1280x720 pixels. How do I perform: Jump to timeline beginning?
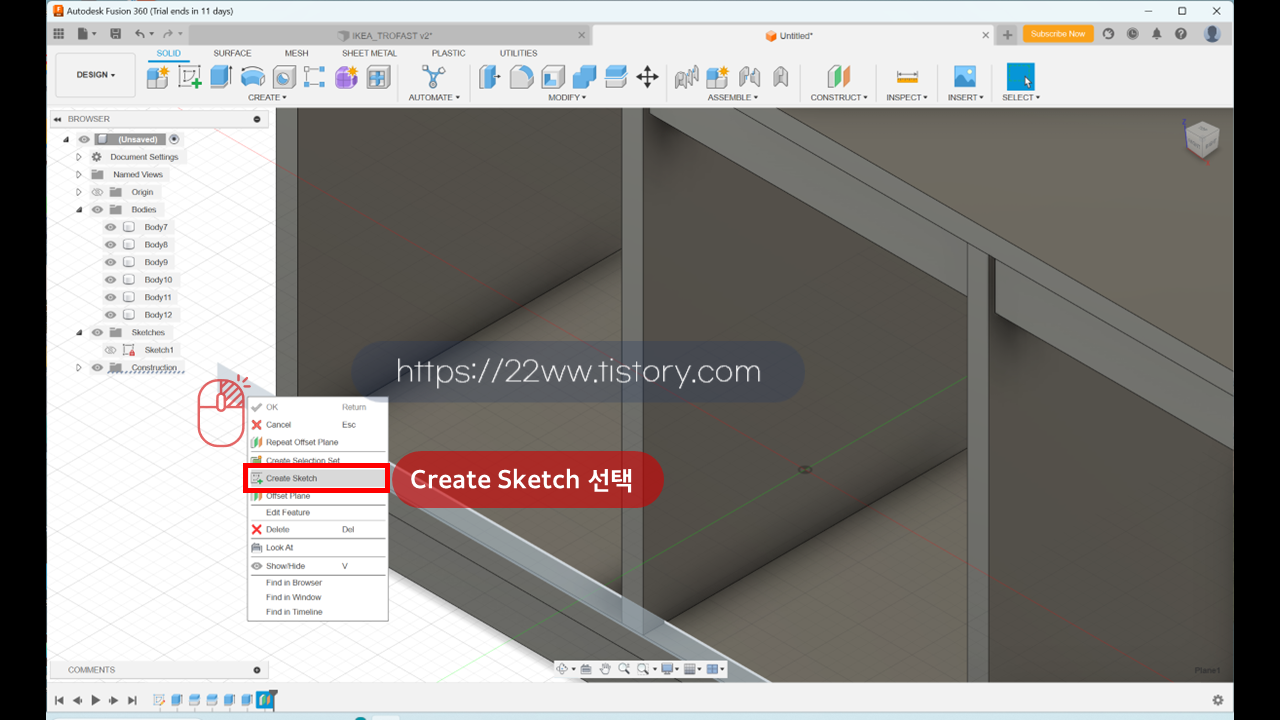[59, 700]
